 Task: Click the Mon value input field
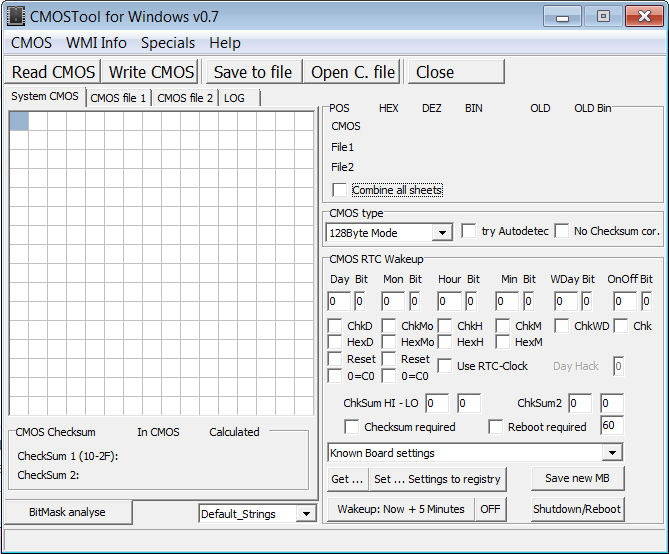[393, 301]
